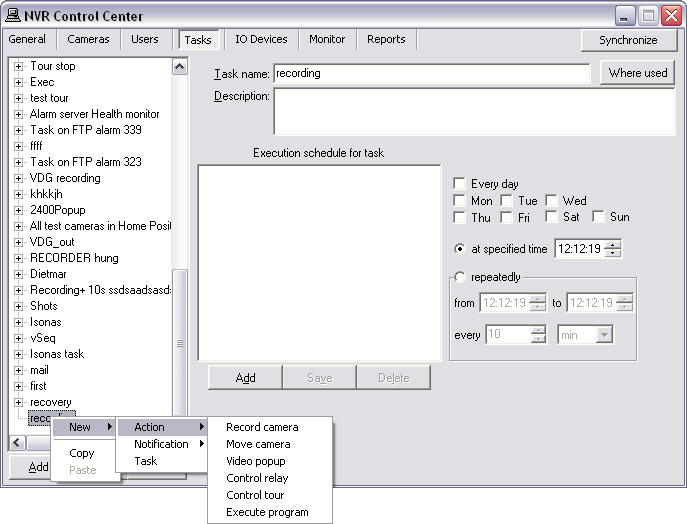This screenshot has height=524, width=687.
Task: Expand the Isonas task node
Action: point(18,354)
